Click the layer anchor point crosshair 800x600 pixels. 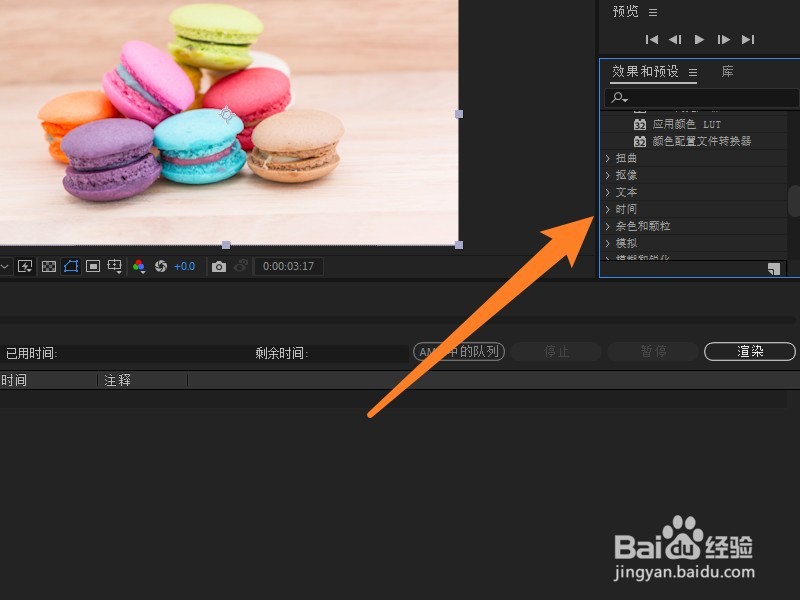pyautogui.click(x=227, y=114)
